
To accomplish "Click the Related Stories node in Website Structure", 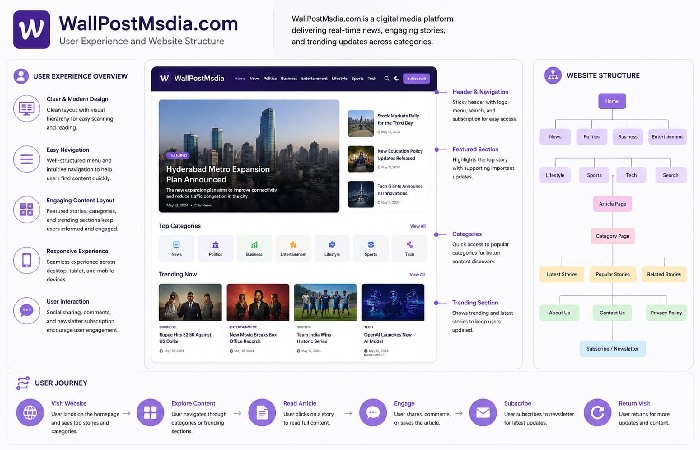I will [664, 274].
